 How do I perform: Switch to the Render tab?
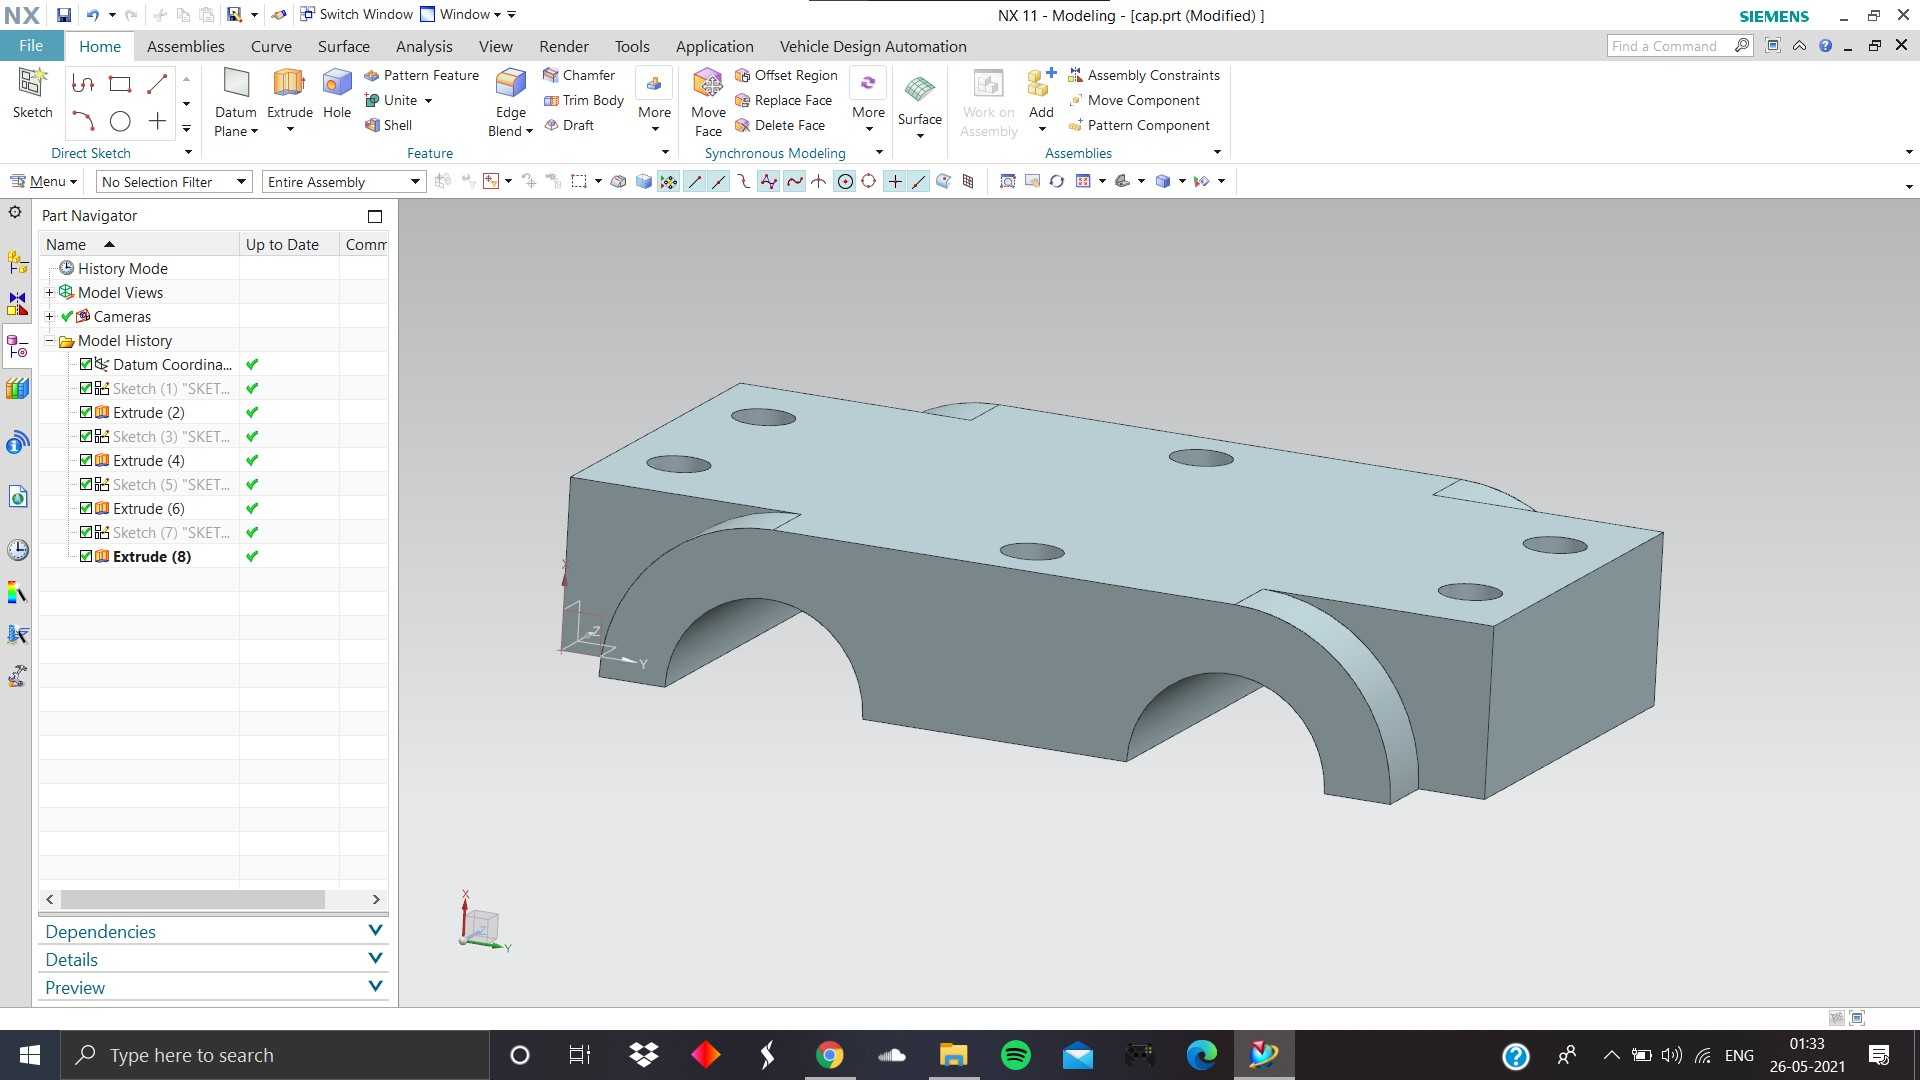pyautogui.click(x=564, y=46)
